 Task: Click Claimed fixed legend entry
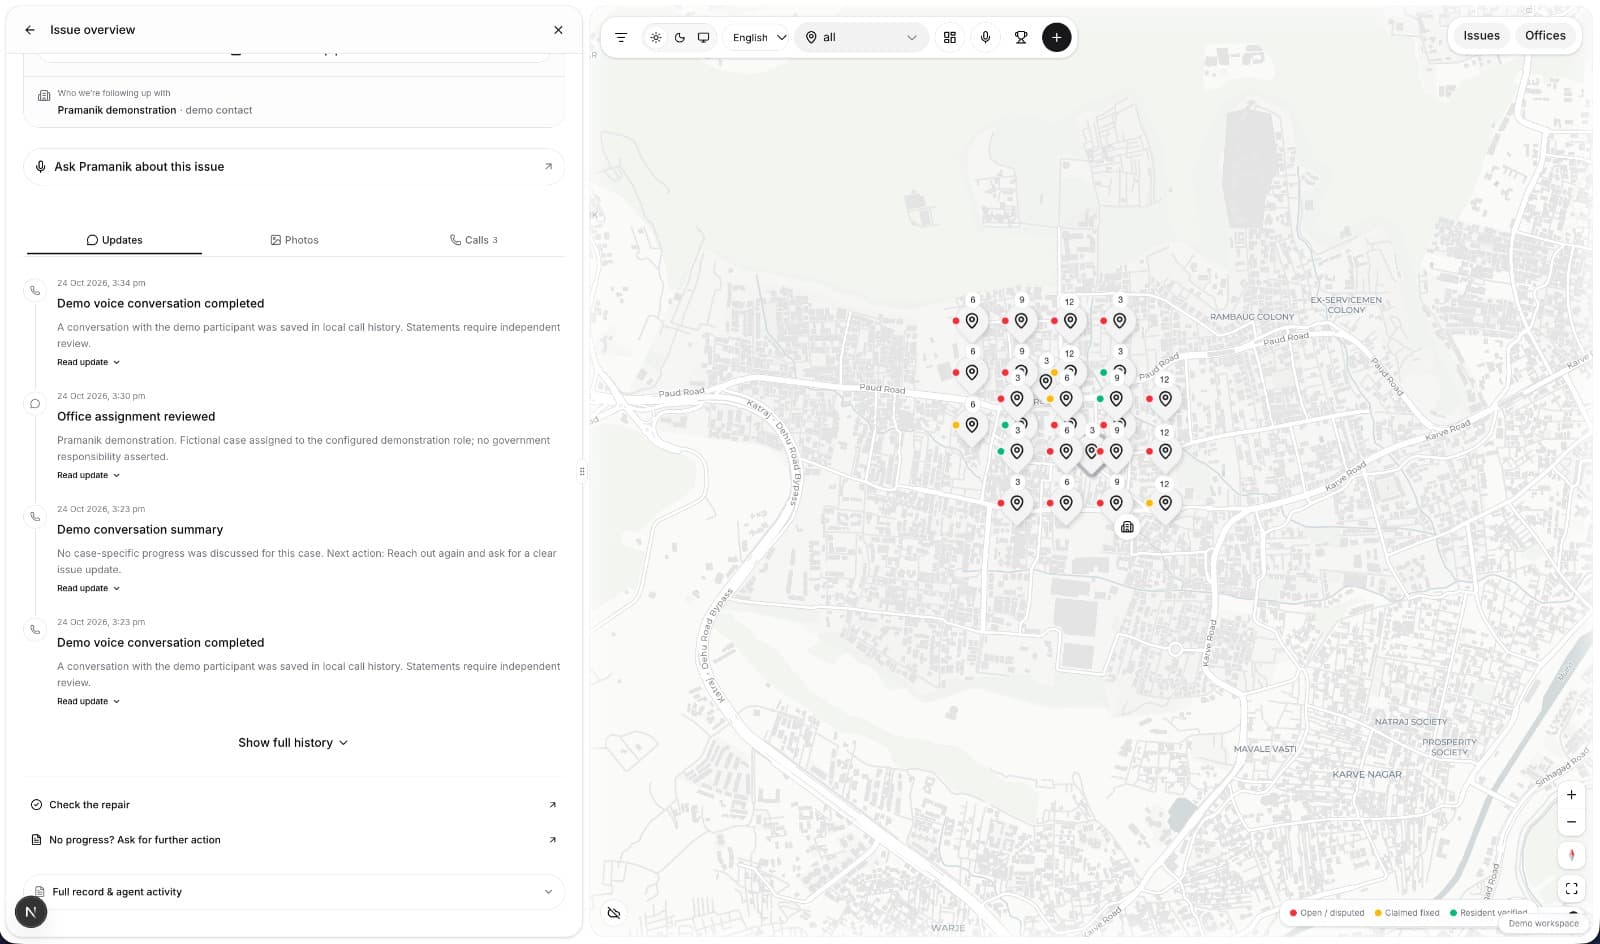(1407, 913)
